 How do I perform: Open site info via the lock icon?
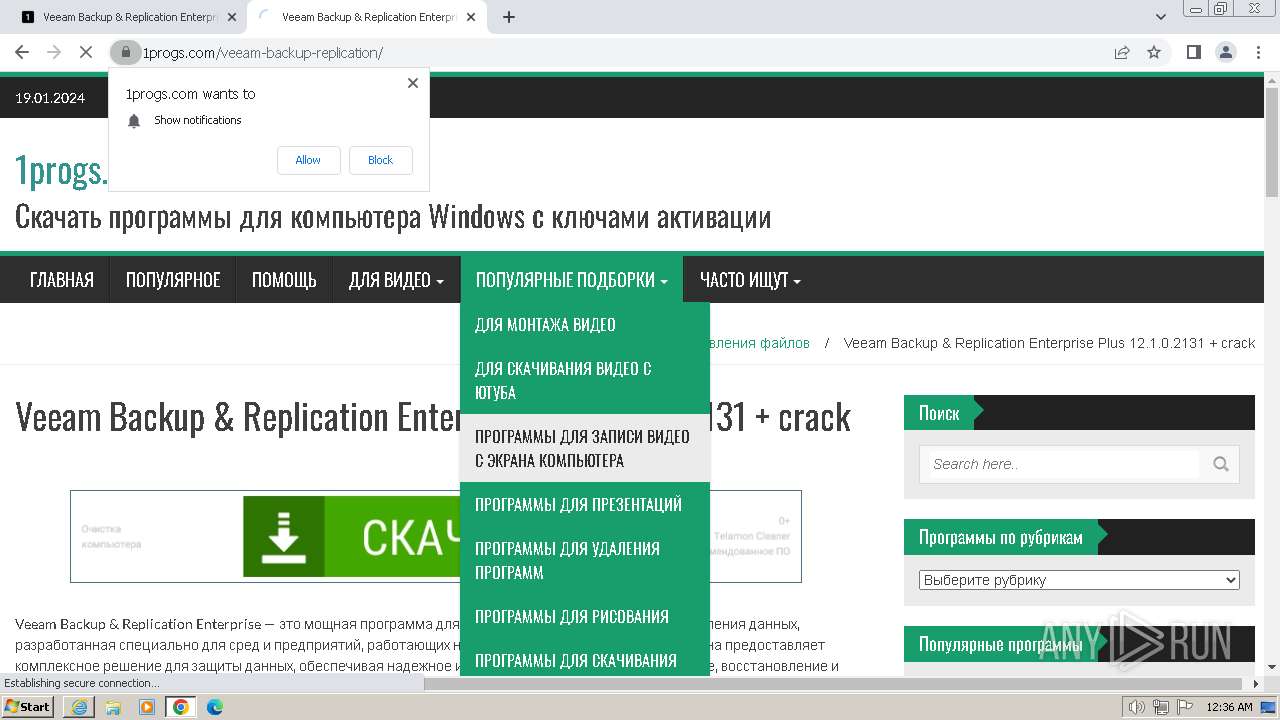click(x=125, y=52)
